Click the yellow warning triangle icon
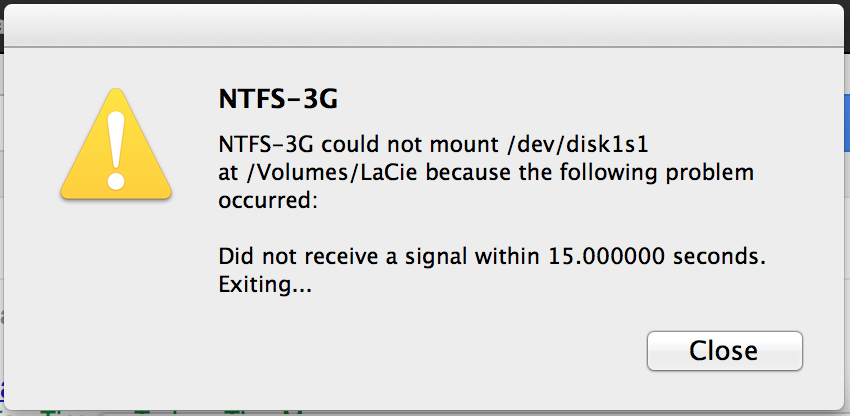Screen dimensions: 850x416 click(116, 144)
